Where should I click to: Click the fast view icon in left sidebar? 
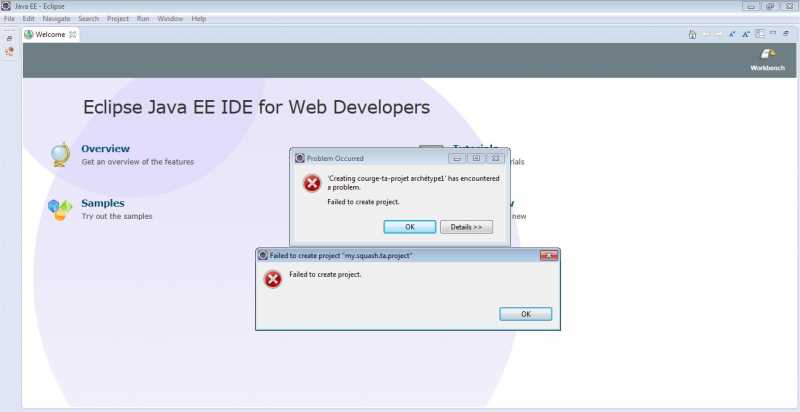click(x=9, y=50)
